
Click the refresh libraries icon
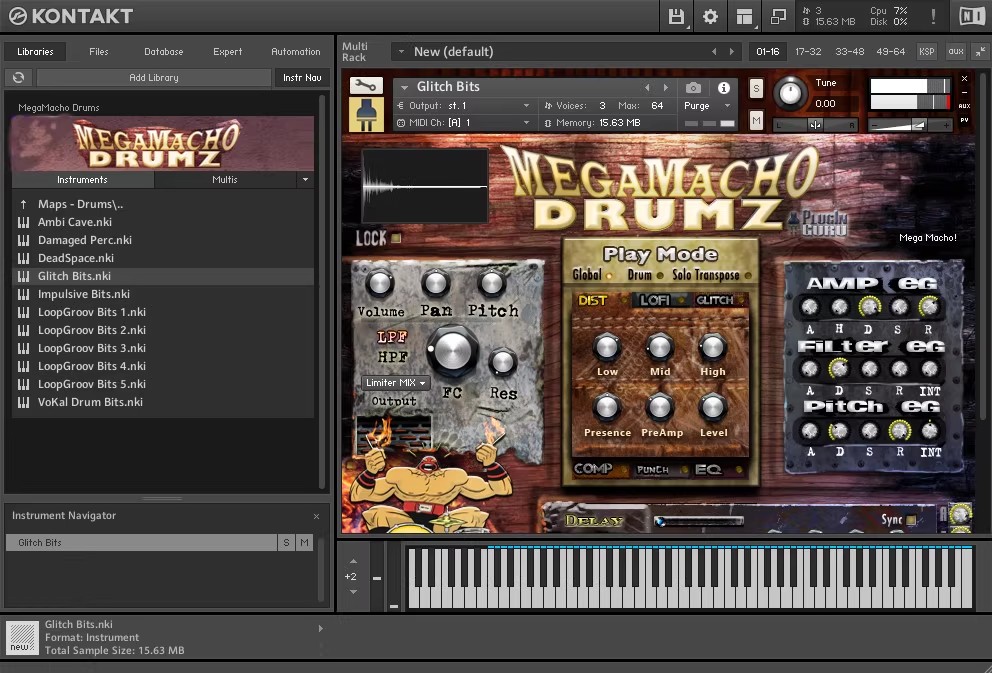pos(18,77)
